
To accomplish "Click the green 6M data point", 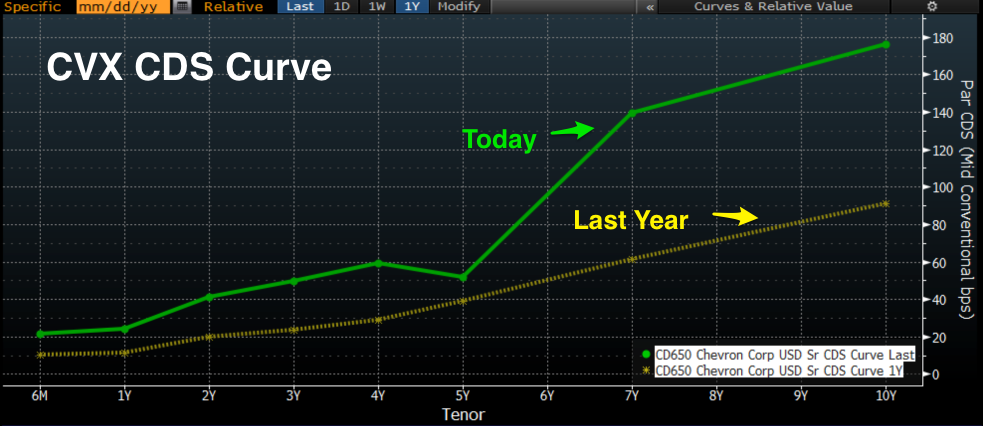I will 40,334.
